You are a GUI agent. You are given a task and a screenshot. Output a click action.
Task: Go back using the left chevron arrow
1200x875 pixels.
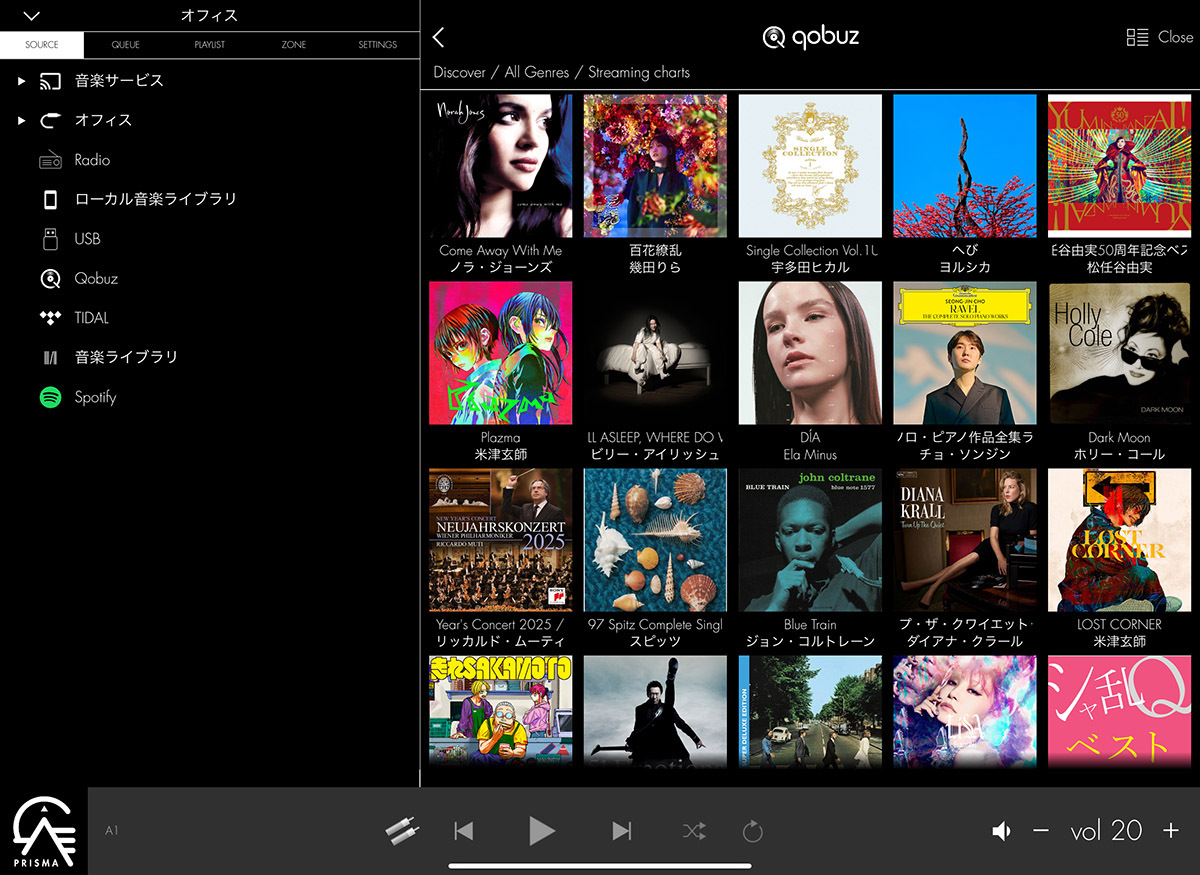click(438, 37)
